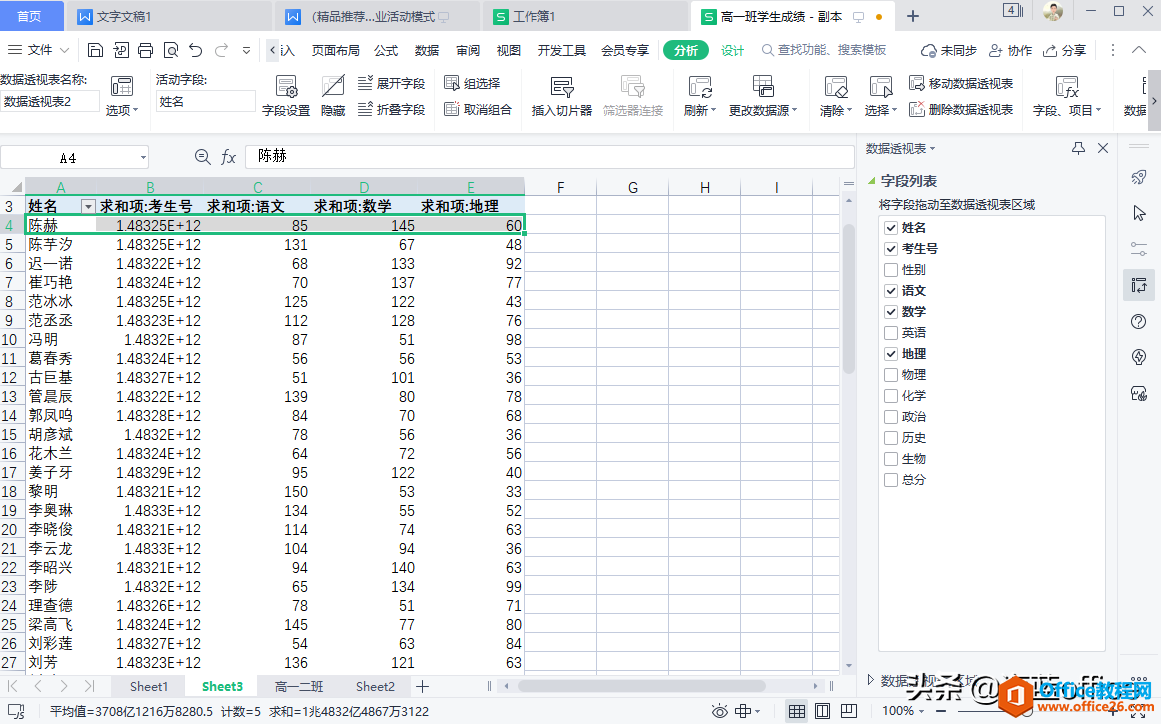The image size is (1161, 724).
Task: Switch to the 数据 ribbon tab
Action: click(426, 50)
